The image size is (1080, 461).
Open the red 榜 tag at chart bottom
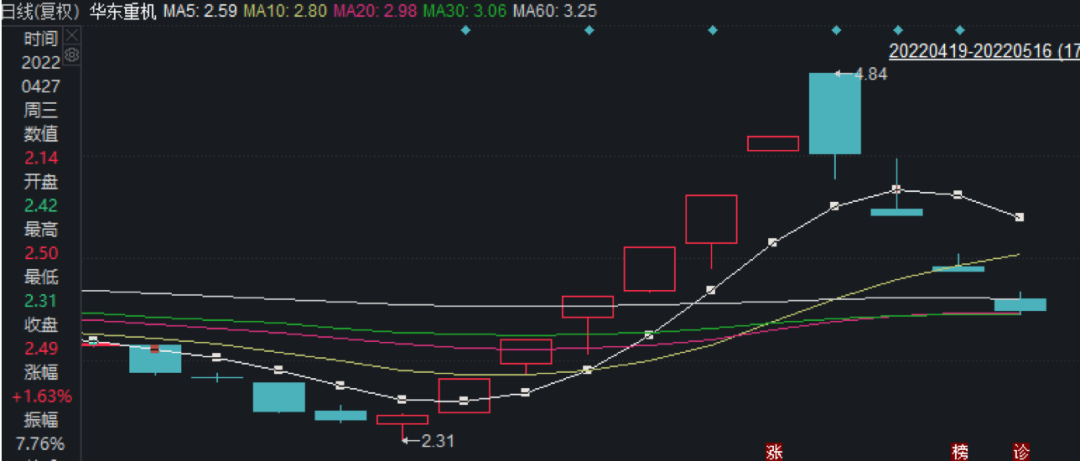959,452
